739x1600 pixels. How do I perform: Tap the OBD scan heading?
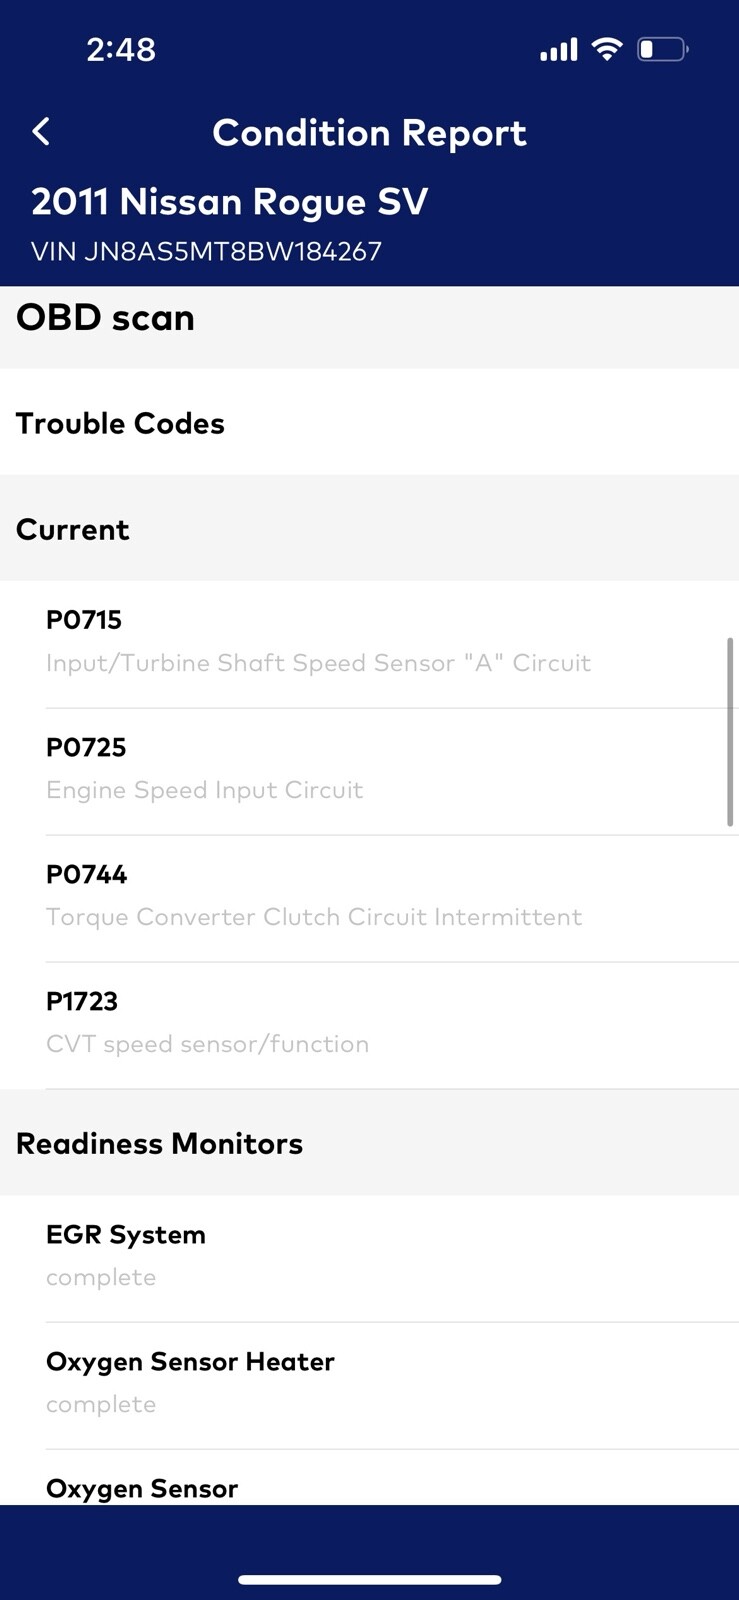(105, 318)
